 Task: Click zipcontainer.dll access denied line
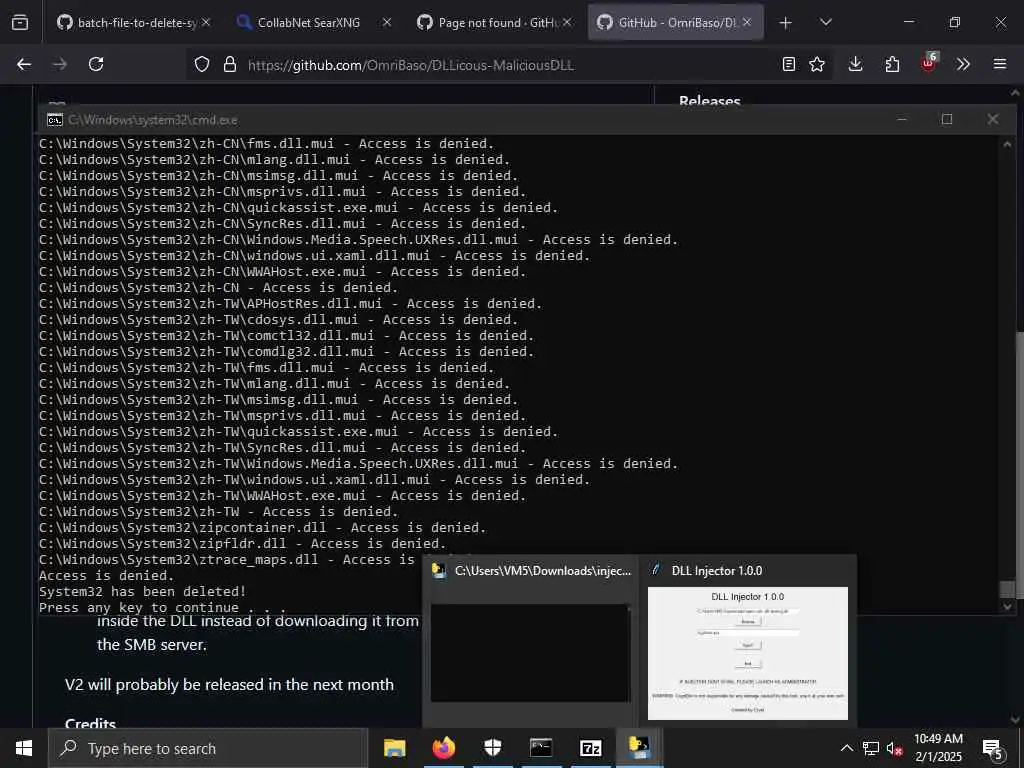(262, 528)
